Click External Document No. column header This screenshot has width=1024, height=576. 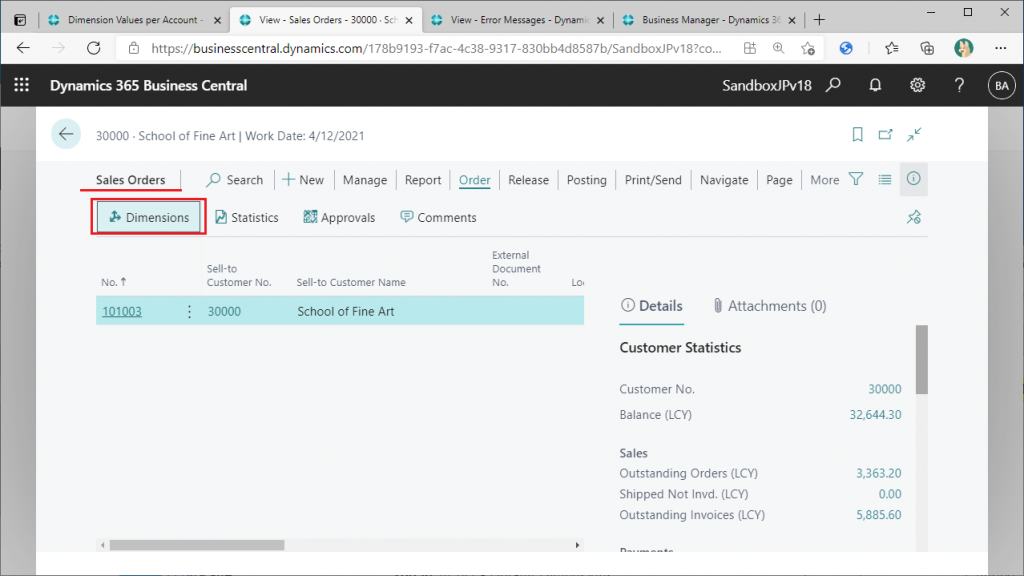(x=516, y=268)
